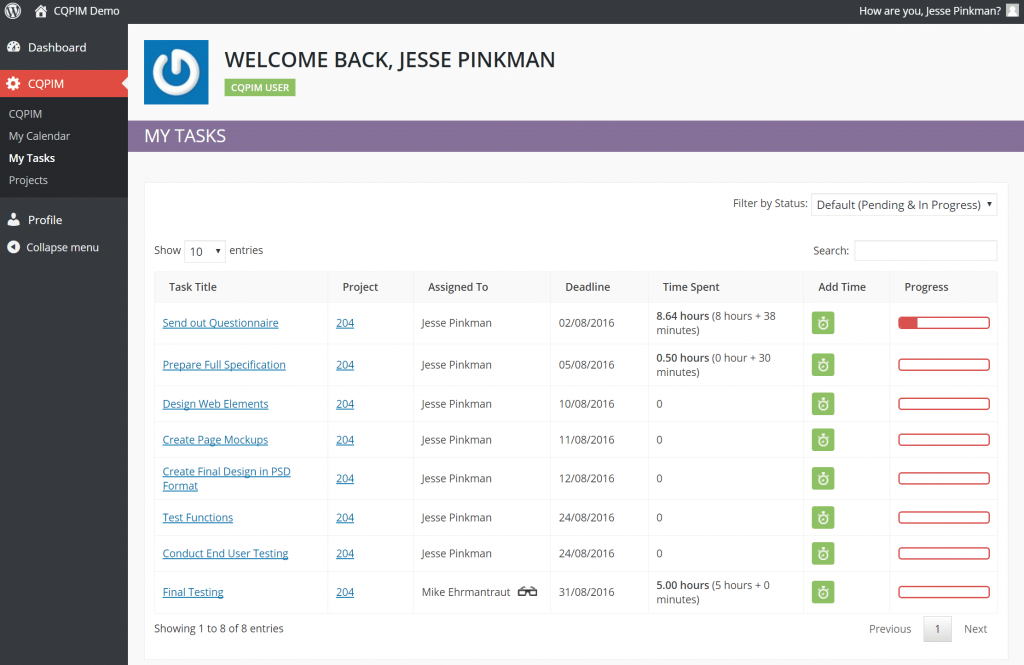Click the CQPIM power logo image
The image size is (1024, 665).
click(176, 71)
